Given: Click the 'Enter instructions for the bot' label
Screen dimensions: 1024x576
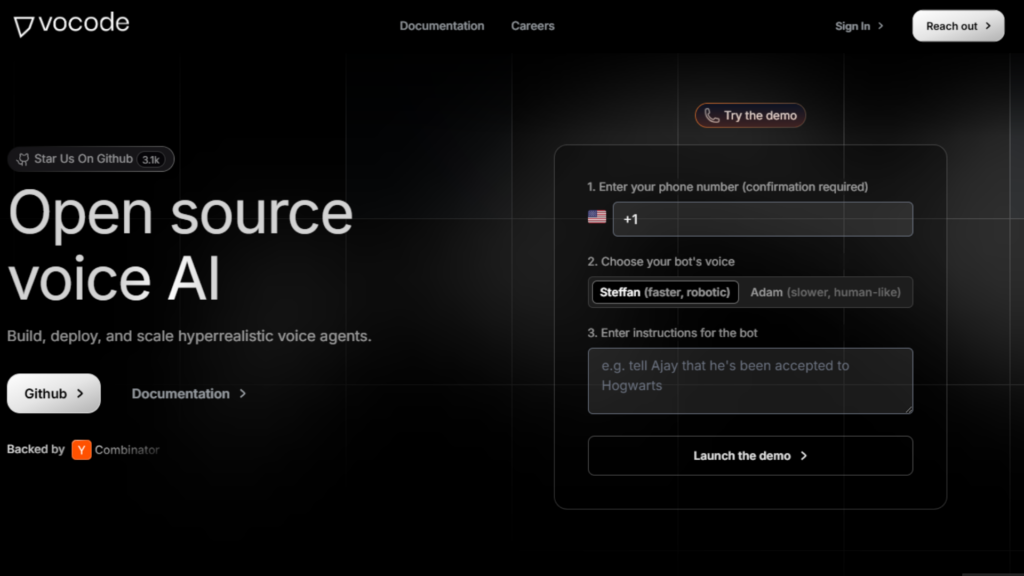Looking at the screenshot, I should [672, 333].
